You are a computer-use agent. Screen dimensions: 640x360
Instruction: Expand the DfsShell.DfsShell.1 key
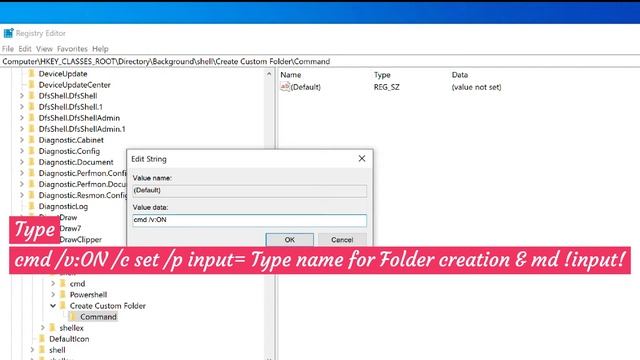pyautogui.click(x=22, y=107)
